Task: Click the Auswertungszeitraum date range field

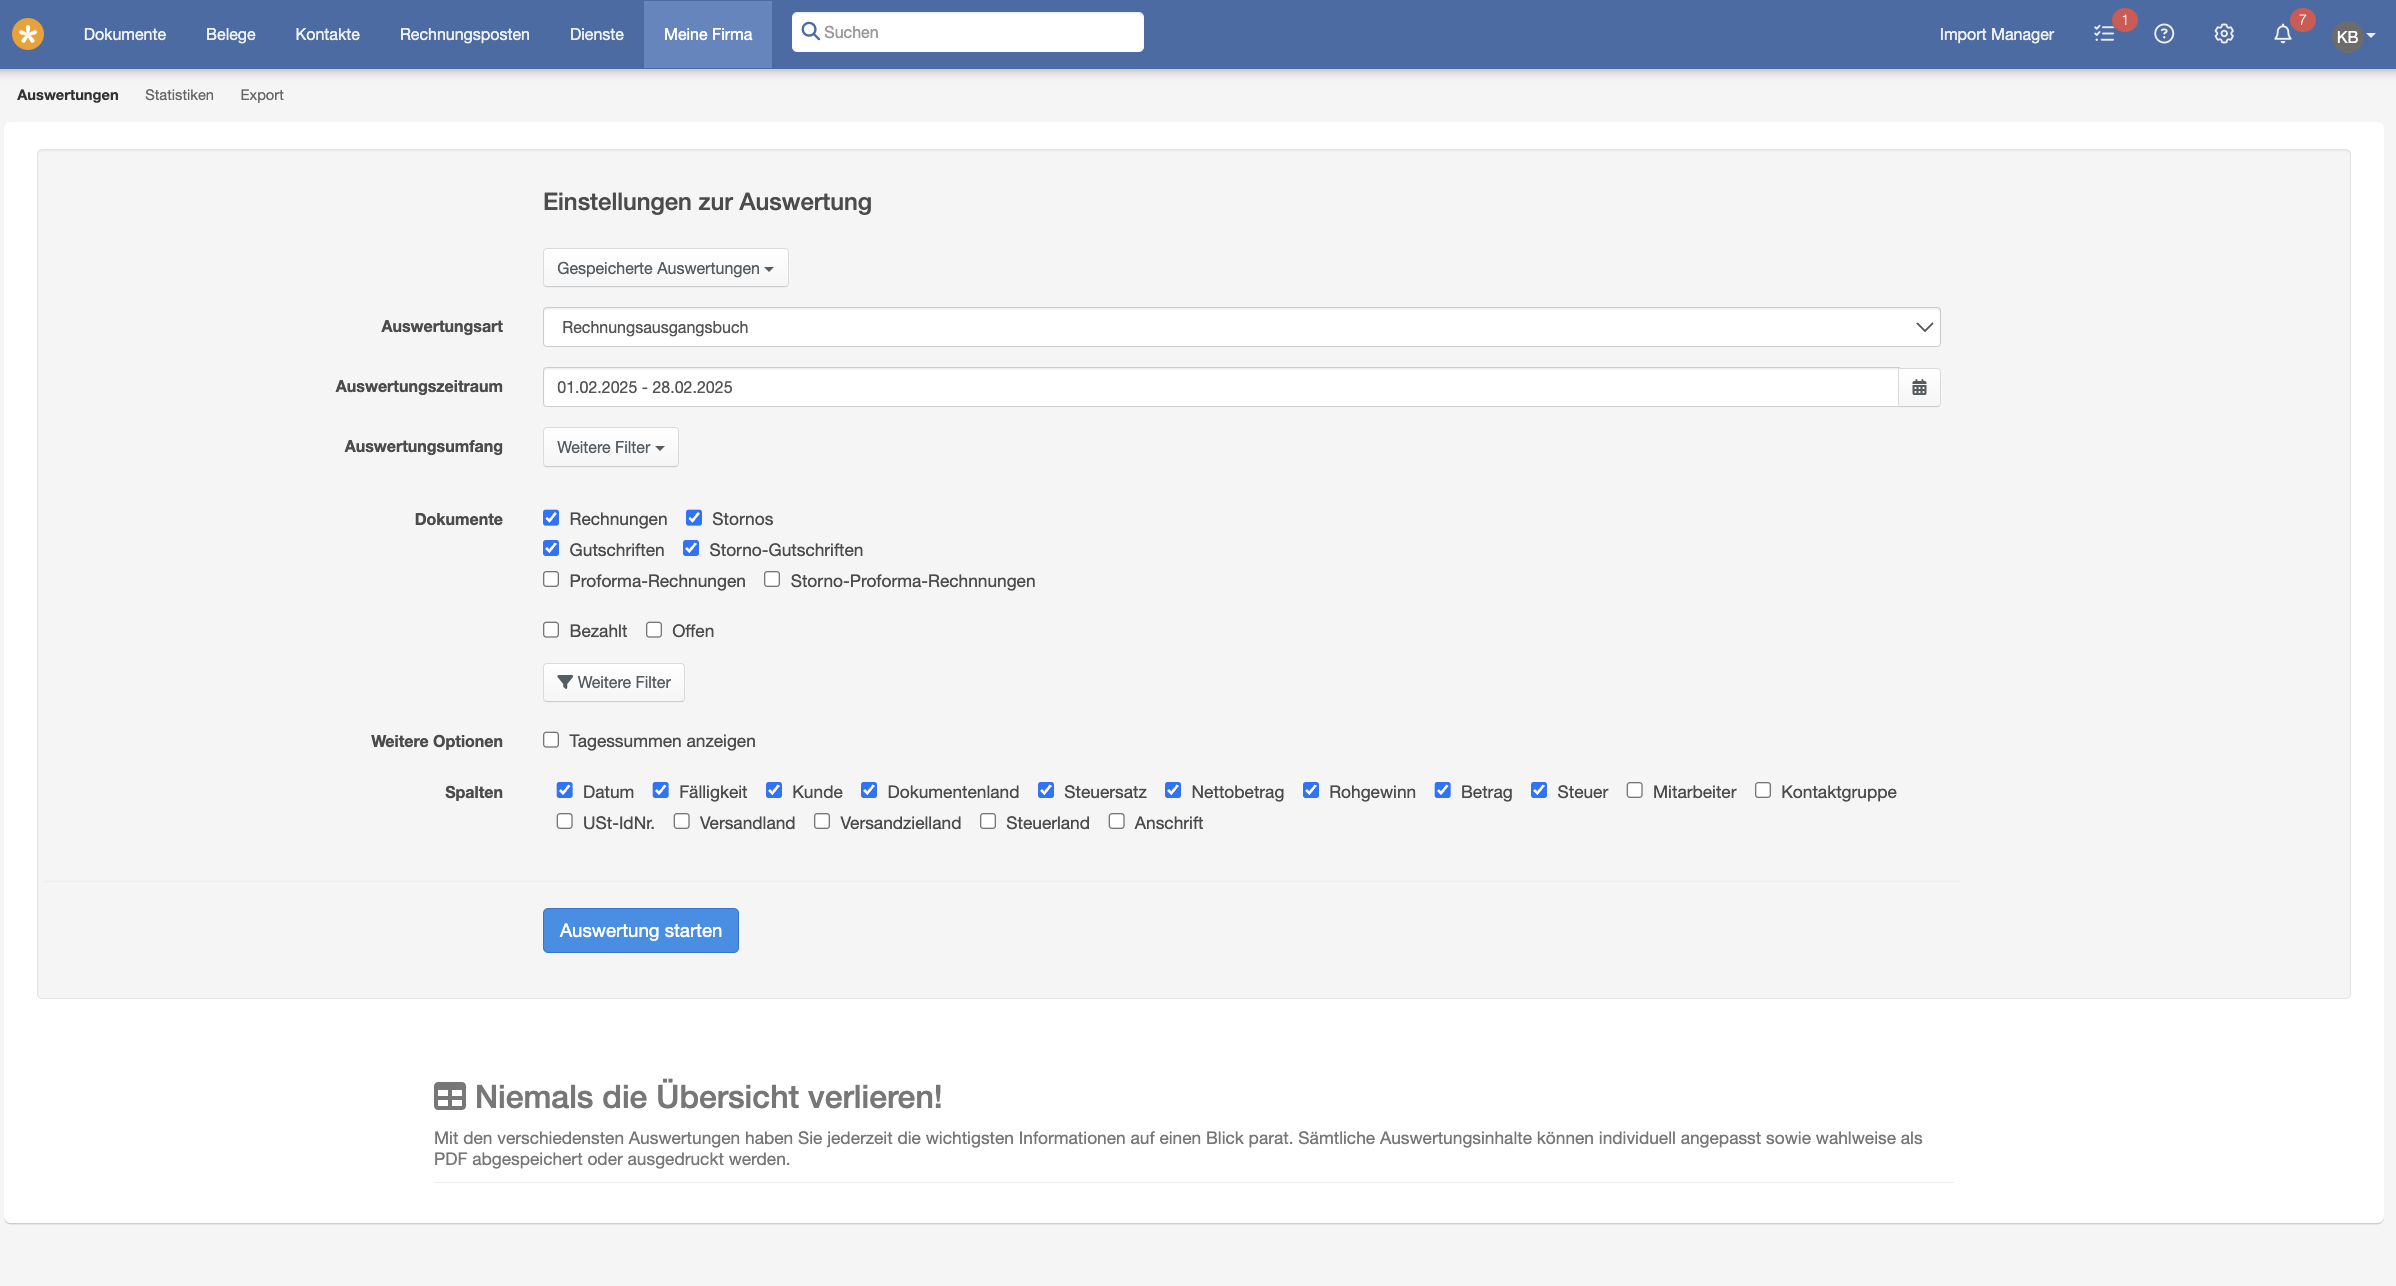Action: (1220, 387)
